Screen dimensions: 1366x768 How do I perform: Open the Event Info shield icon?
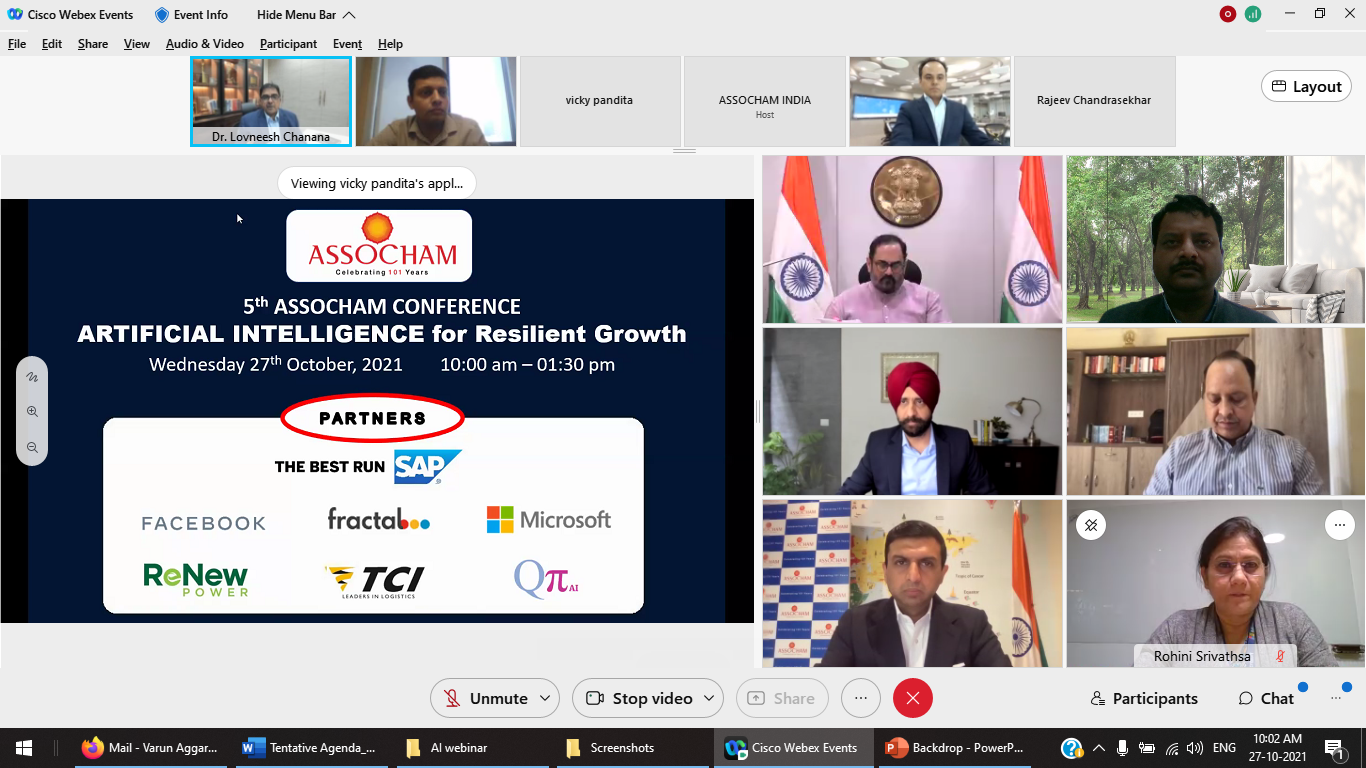click(x=162, y=15)
